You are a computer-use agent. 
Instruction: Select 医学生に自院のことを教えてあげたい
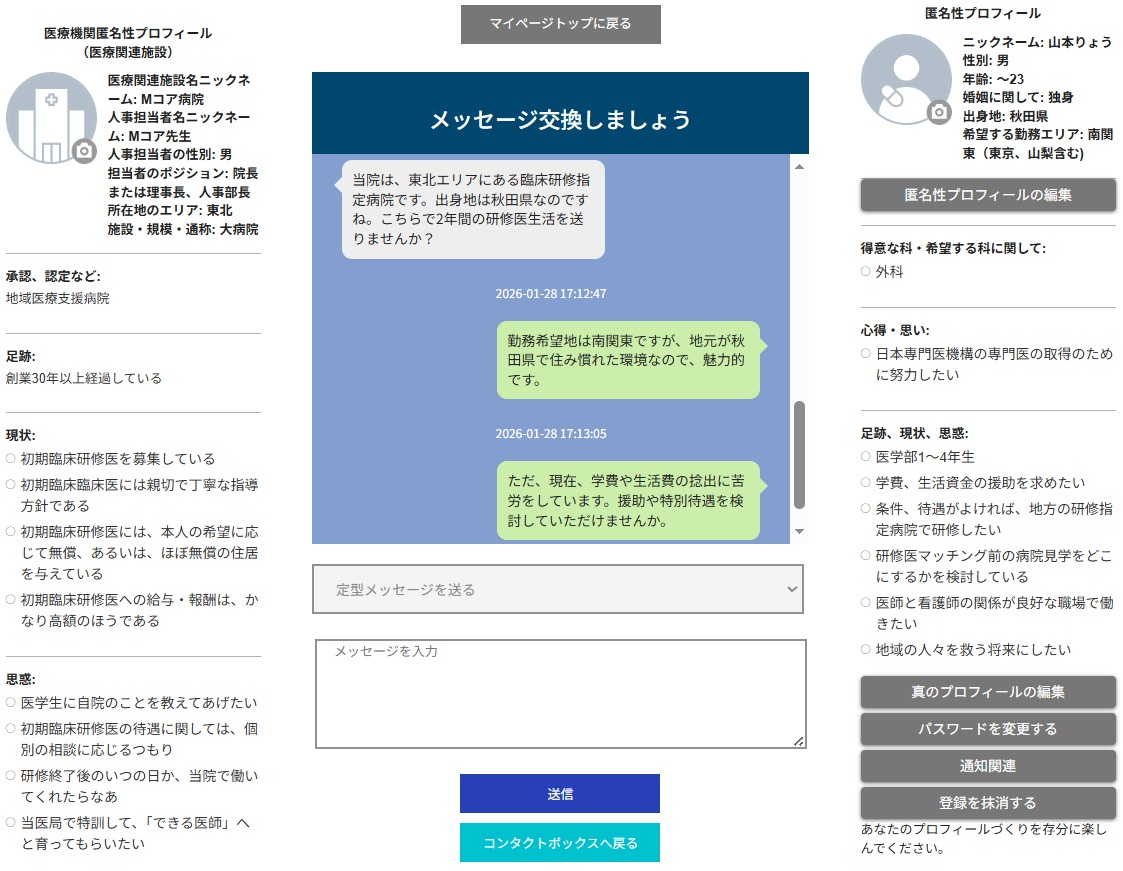[x=10, y=703]
